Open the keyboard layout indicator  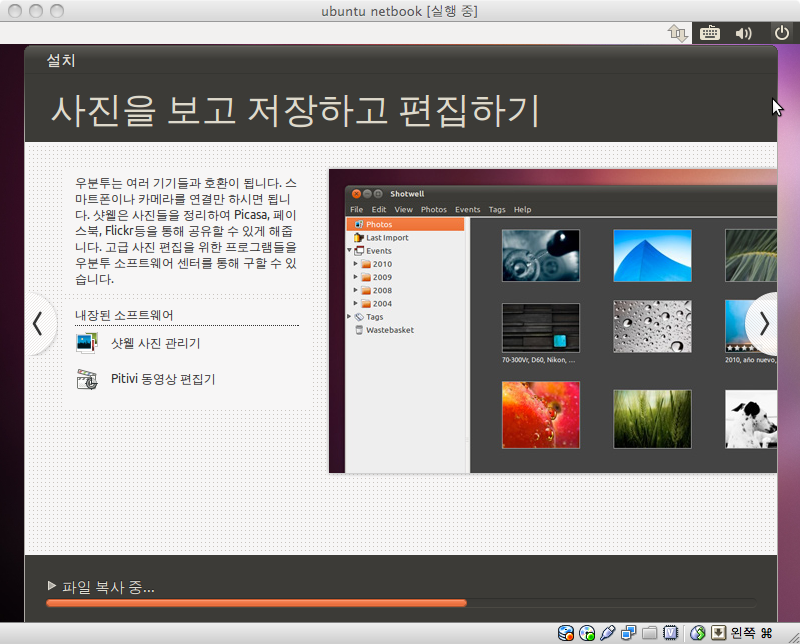[710, 33]
